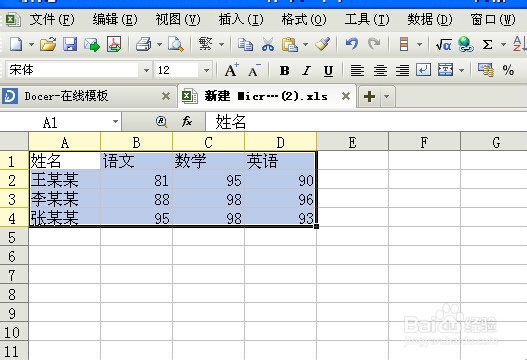Align text left
This screenshot has width=527, height=360.
(357, 70)
